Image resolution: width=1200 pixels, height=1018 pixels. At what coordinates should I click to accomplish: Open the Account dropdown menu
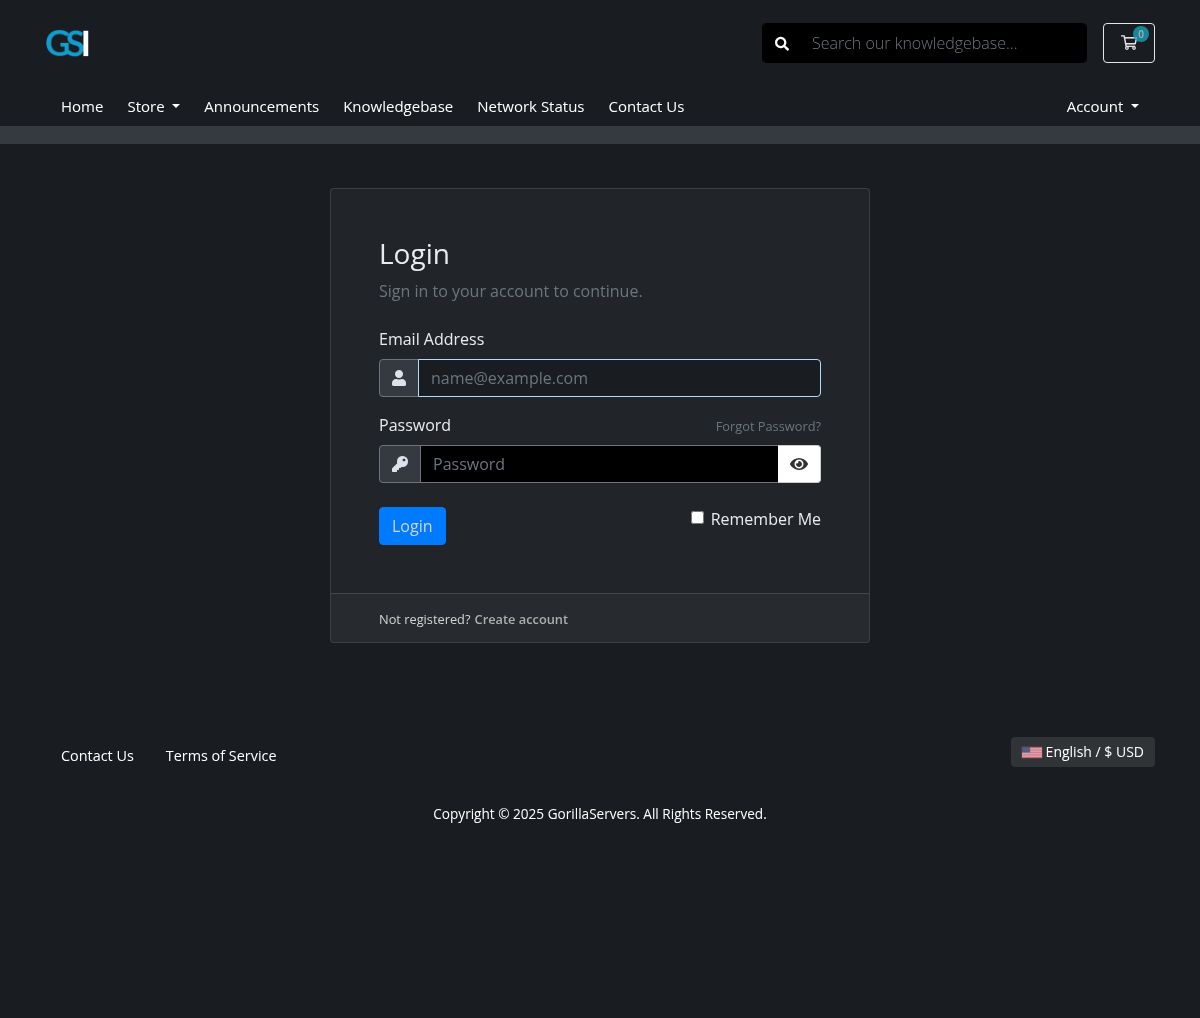point(1102,107)
